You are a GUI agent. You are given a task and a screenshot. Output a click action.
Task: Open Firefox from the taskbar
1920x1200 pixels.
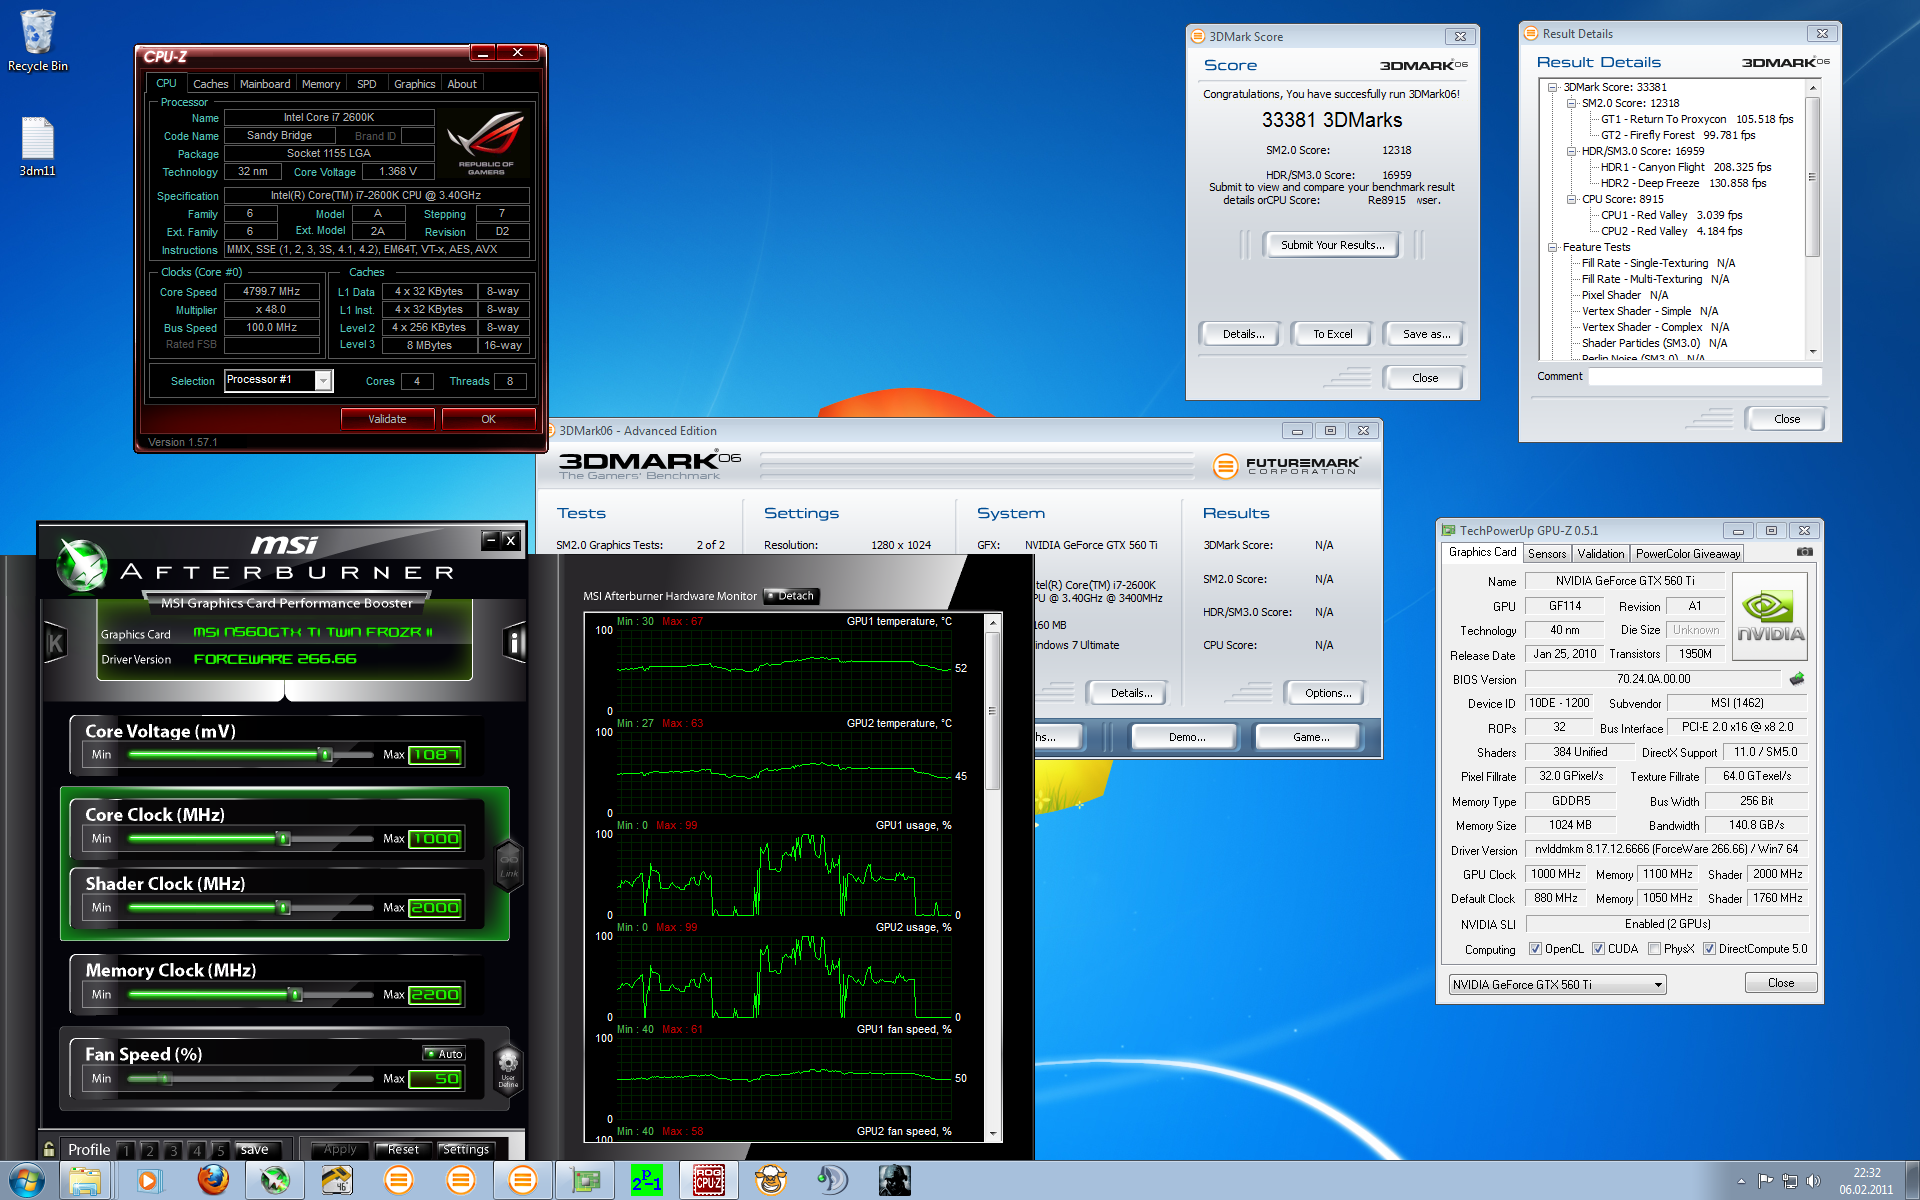[x=212, y=1181]
